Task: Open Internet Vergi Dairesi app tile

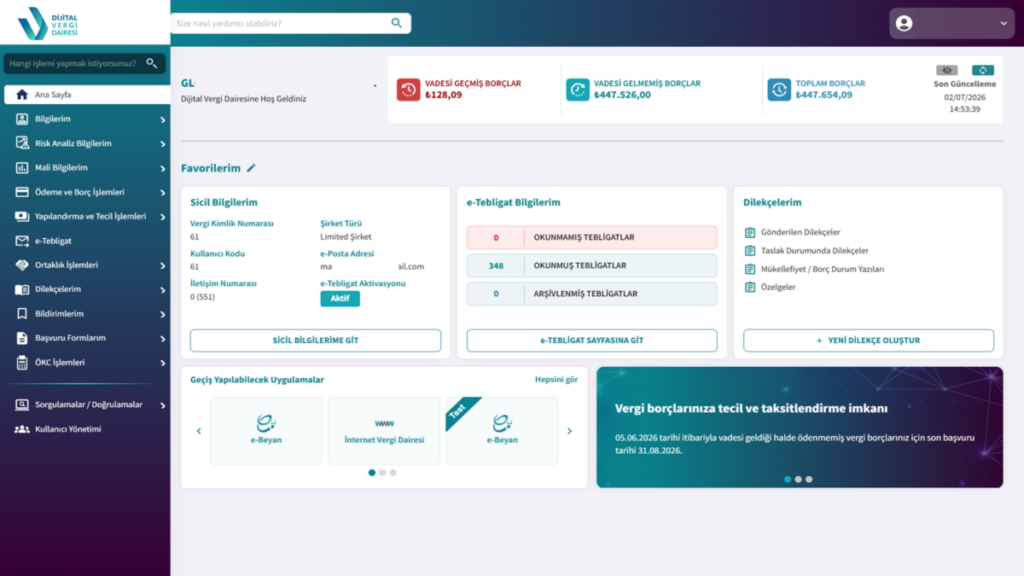Action: click(384, 431)
